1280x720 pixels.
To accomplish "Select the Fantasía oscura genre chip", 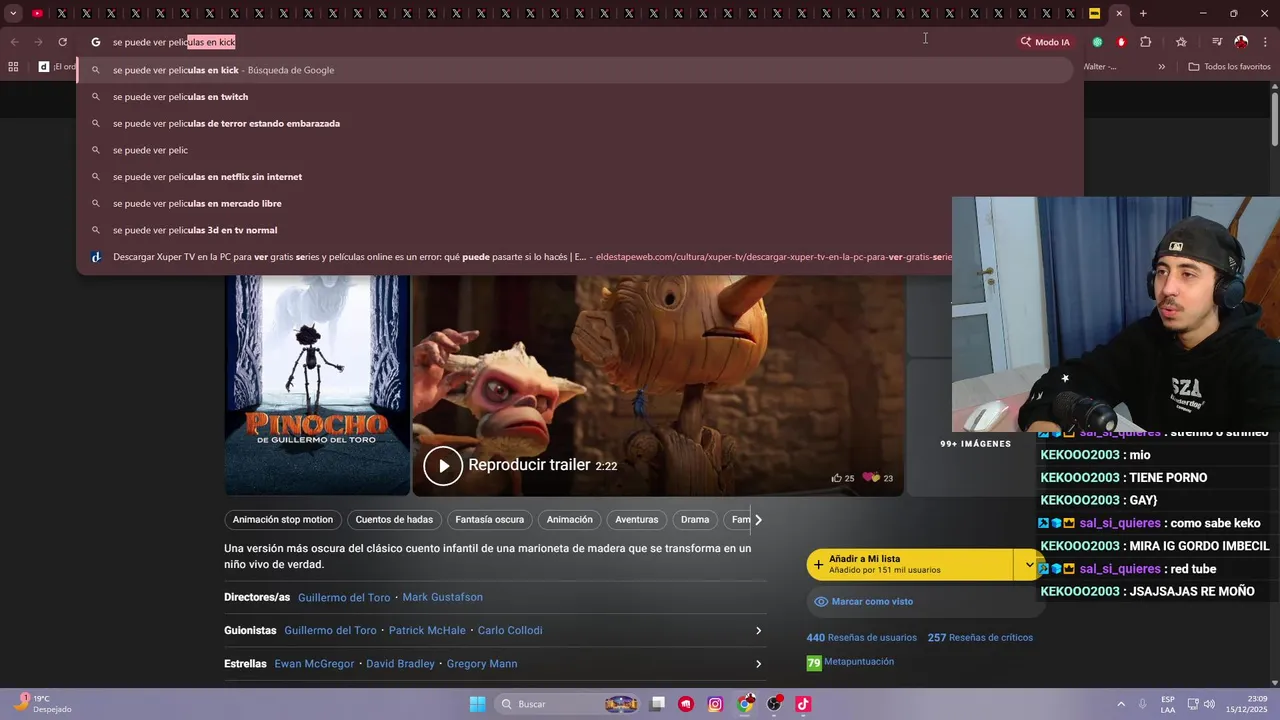I will 490,520.
